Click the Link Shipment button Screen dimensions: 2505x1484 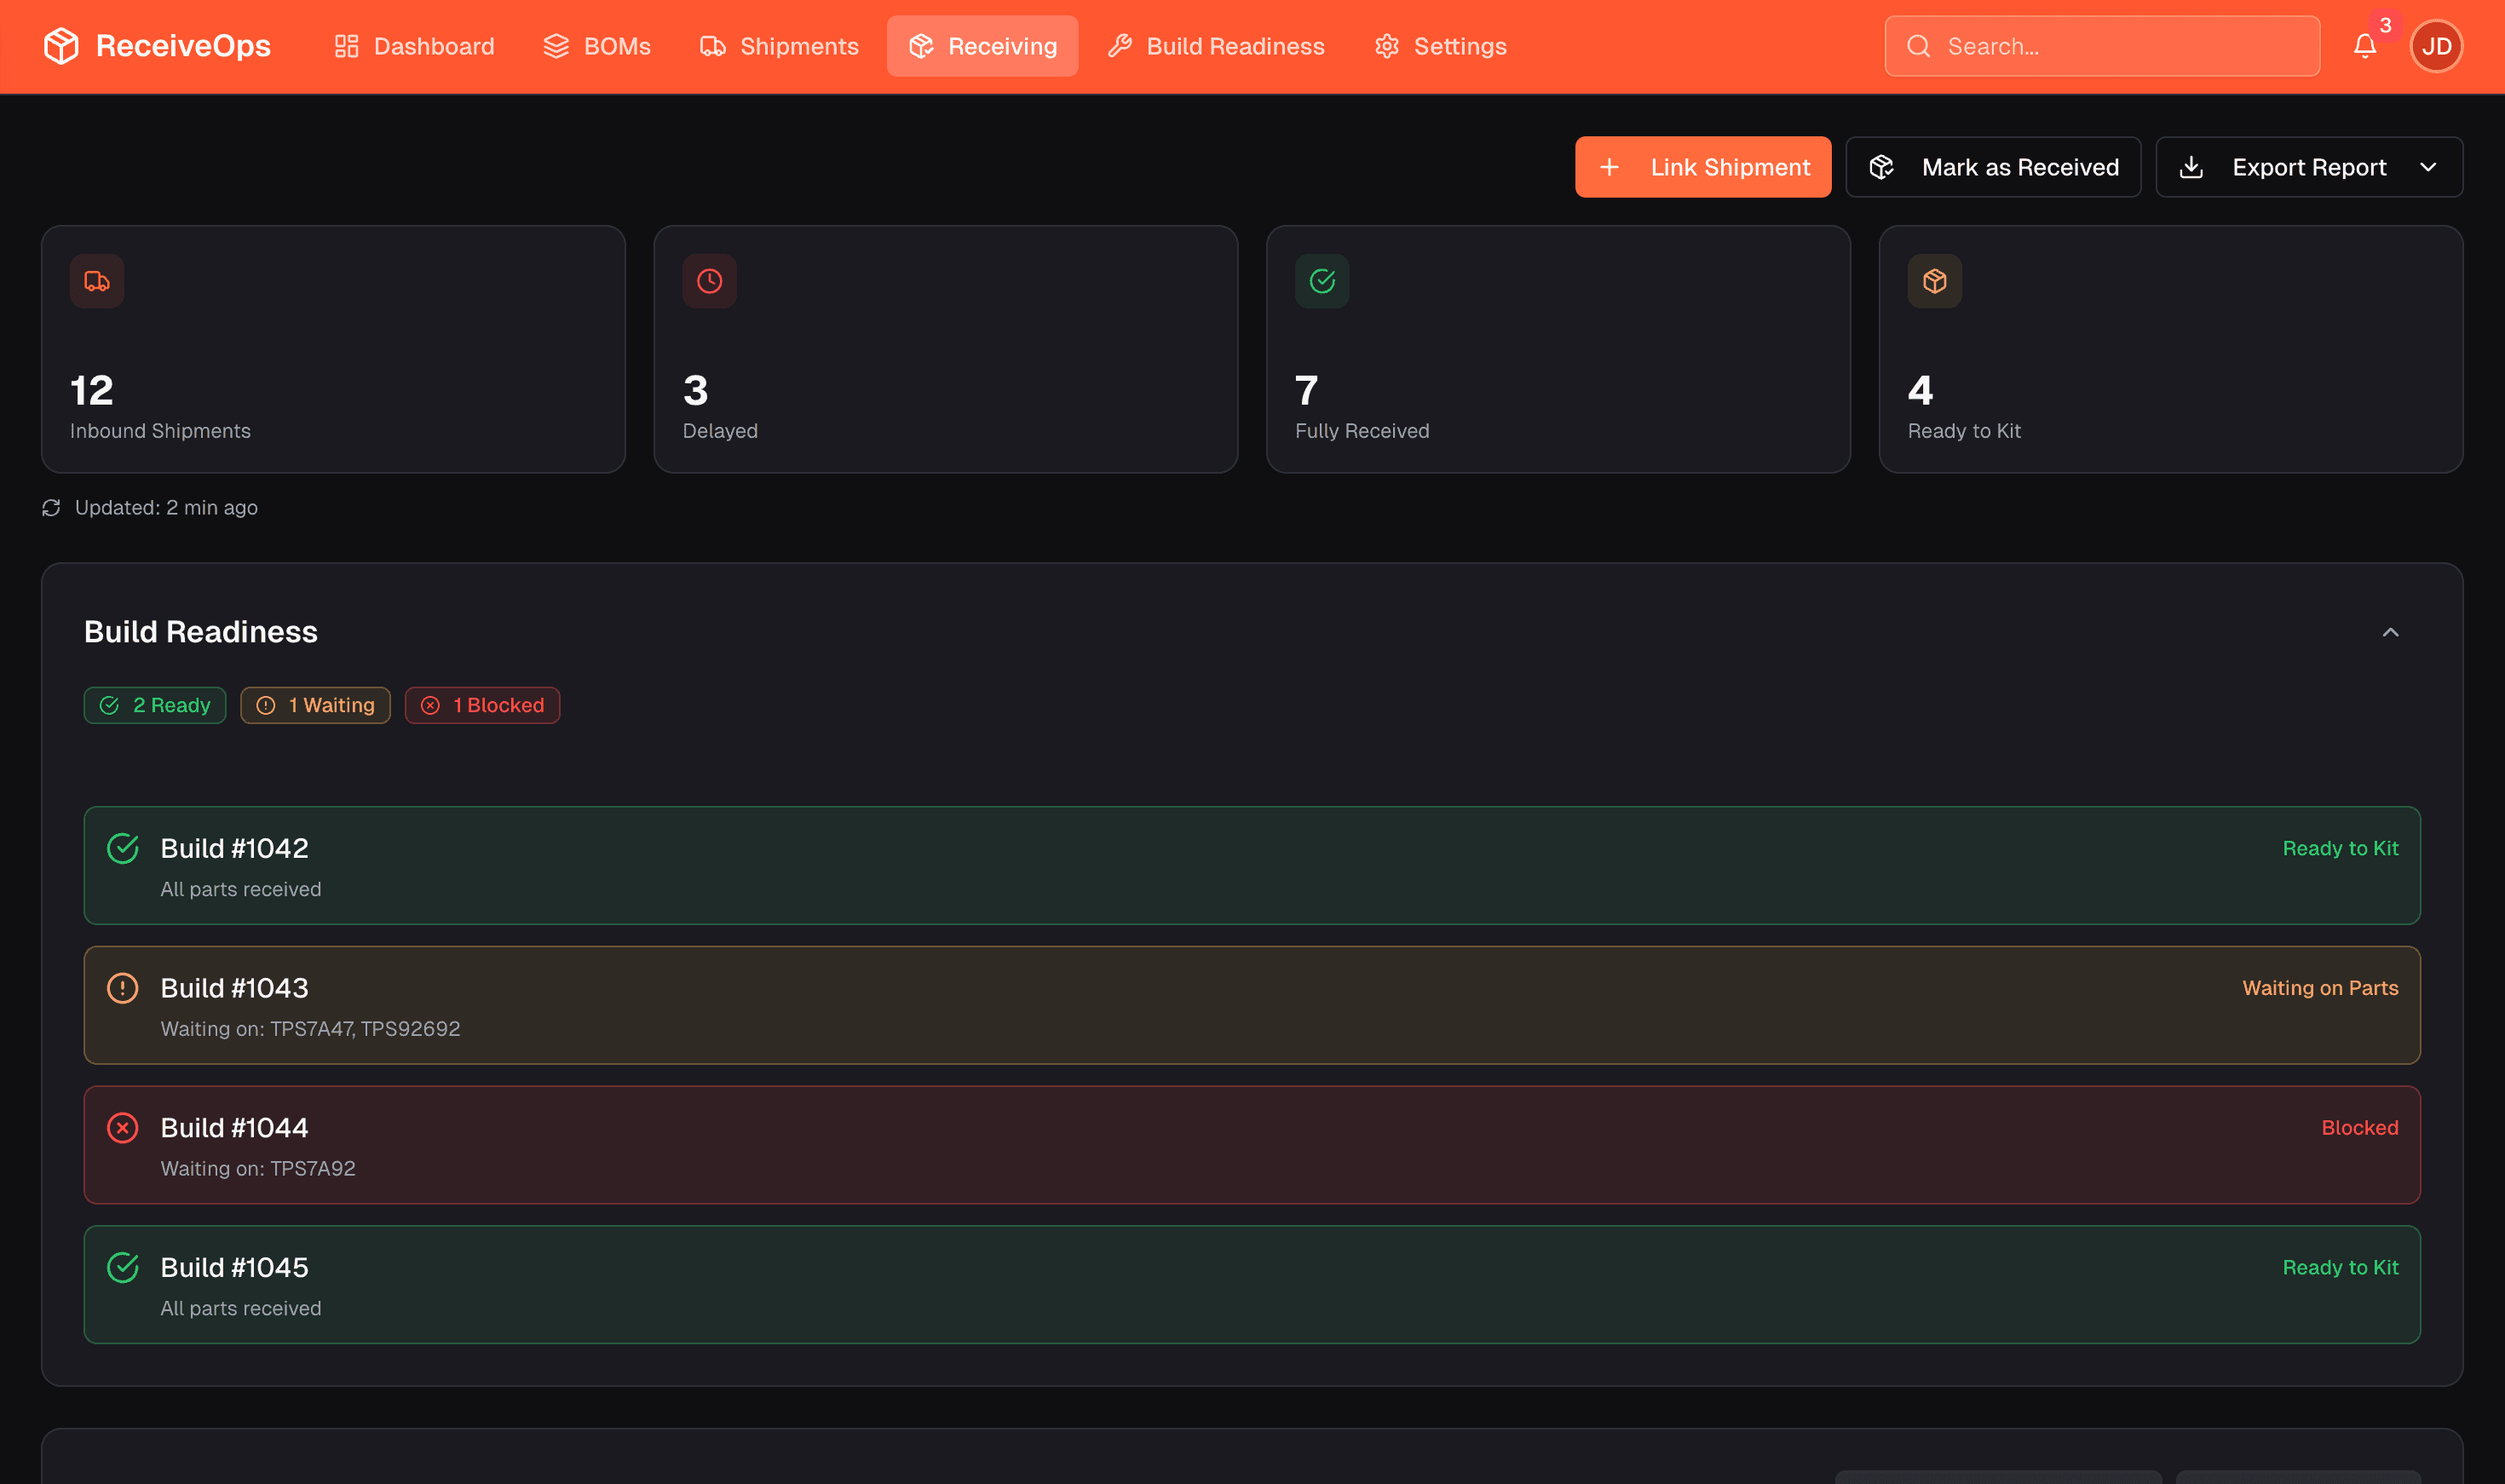[x=1703, y=167]
